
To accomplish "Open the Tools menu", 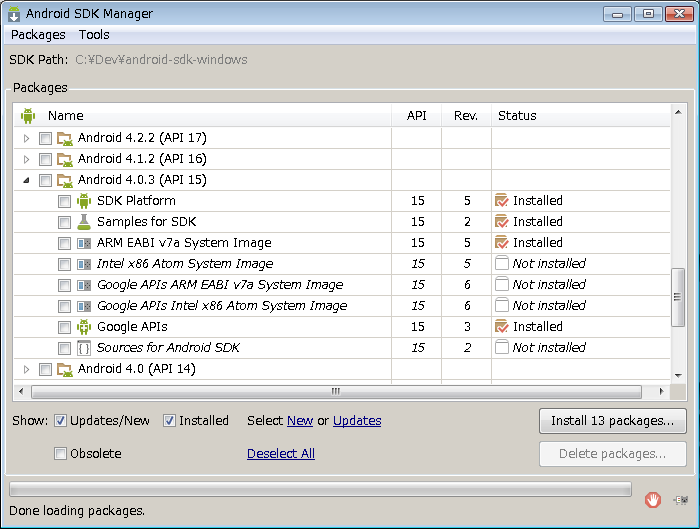I will click(x=94, y=35).
